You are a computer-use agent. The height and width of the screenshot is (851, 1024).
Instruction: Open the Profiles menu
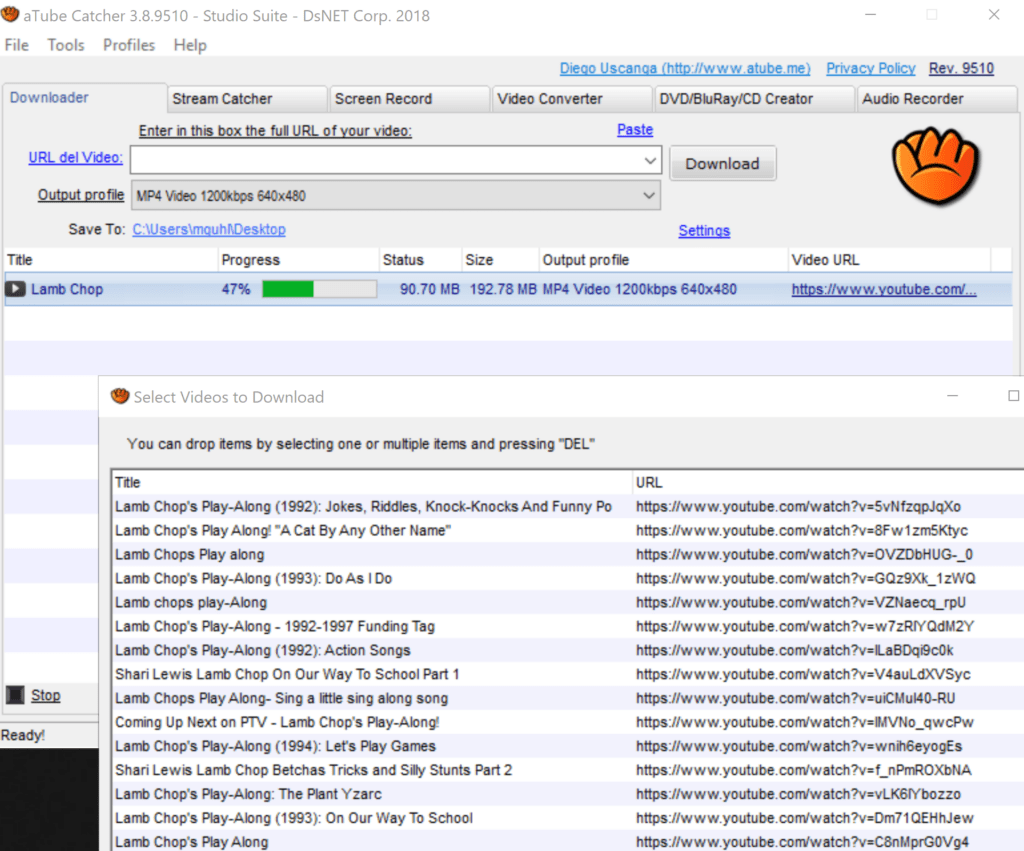[129, 45]
